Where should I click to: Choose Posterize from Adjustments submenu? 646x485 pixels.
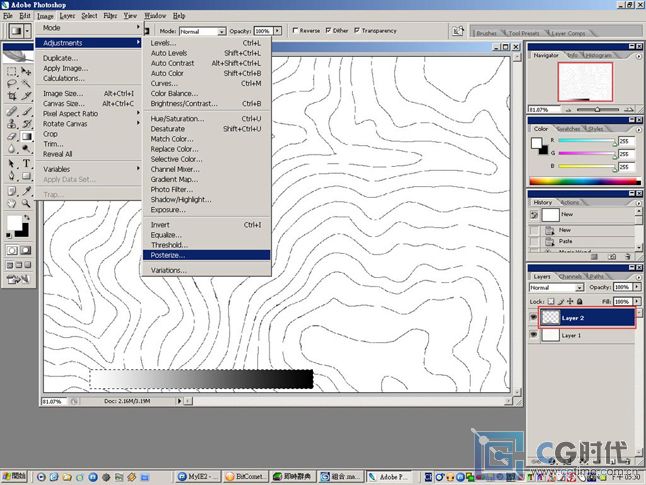click(207, 255)
